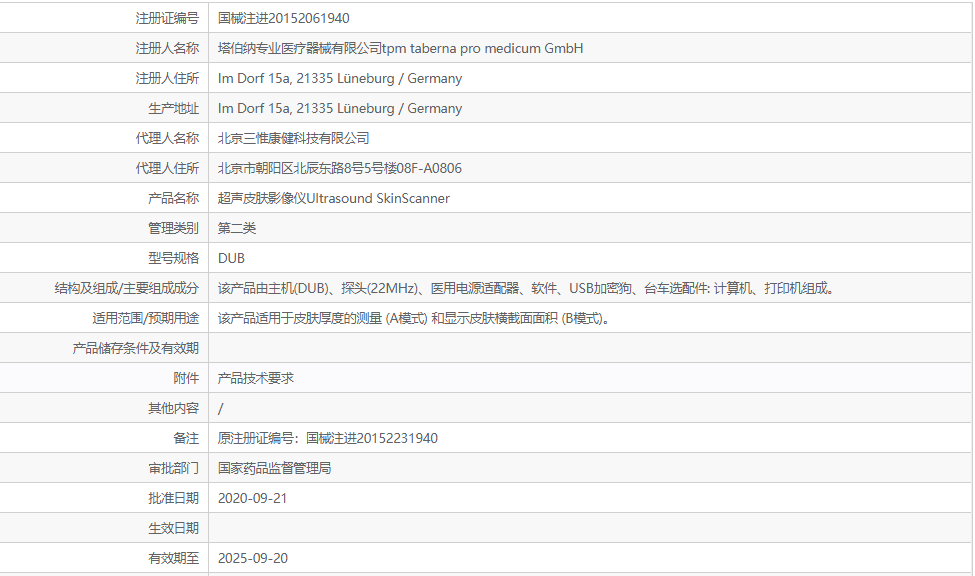Open the 产品技术要求 attachment text
975x576 pixels.
point(256,378)
